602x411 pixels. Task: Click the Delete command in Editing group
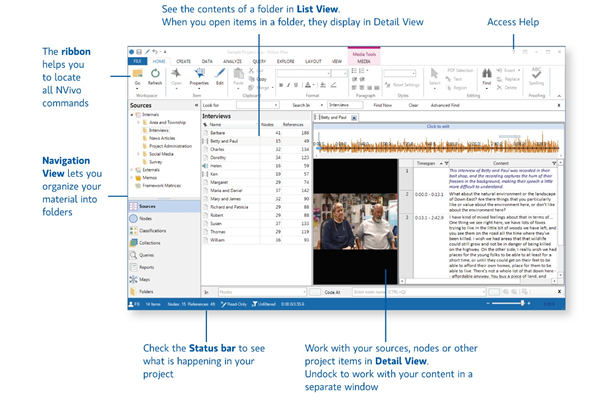(x=507, y=87)
